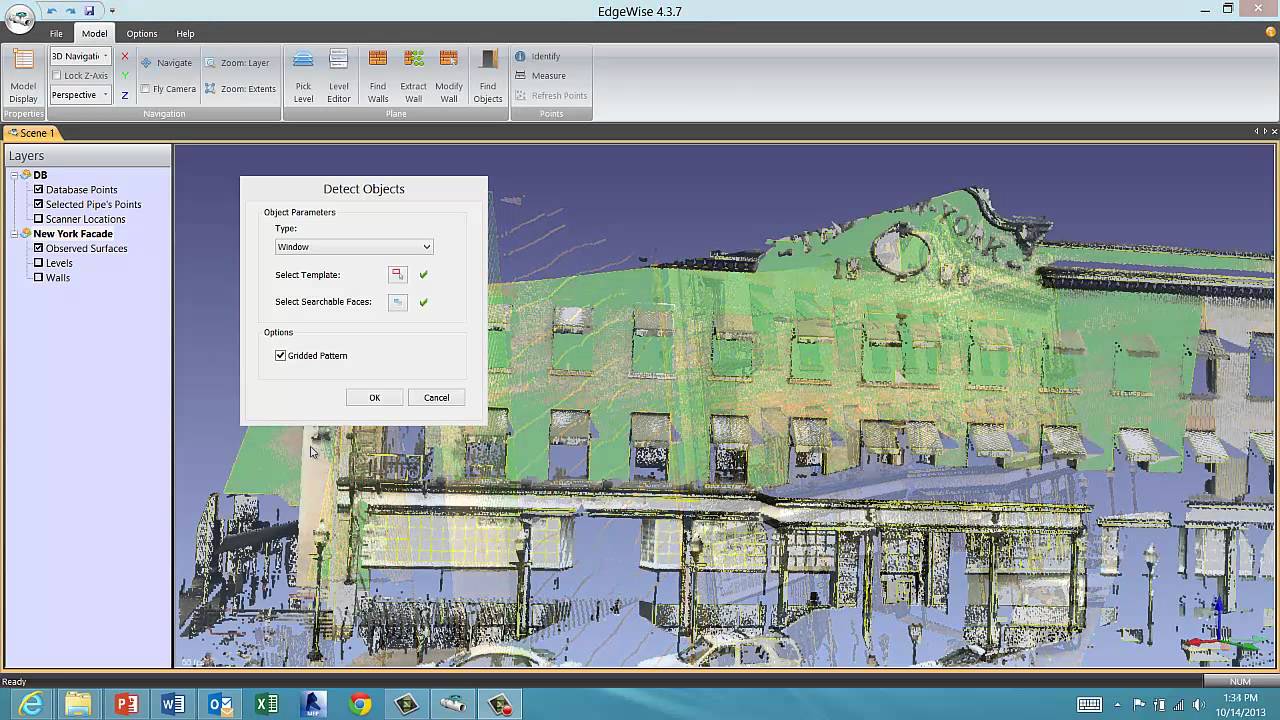Image resolution: width=1280 pixels, height=720 pixels.
Task: Align view to the X axis
Action: point(124,57)
